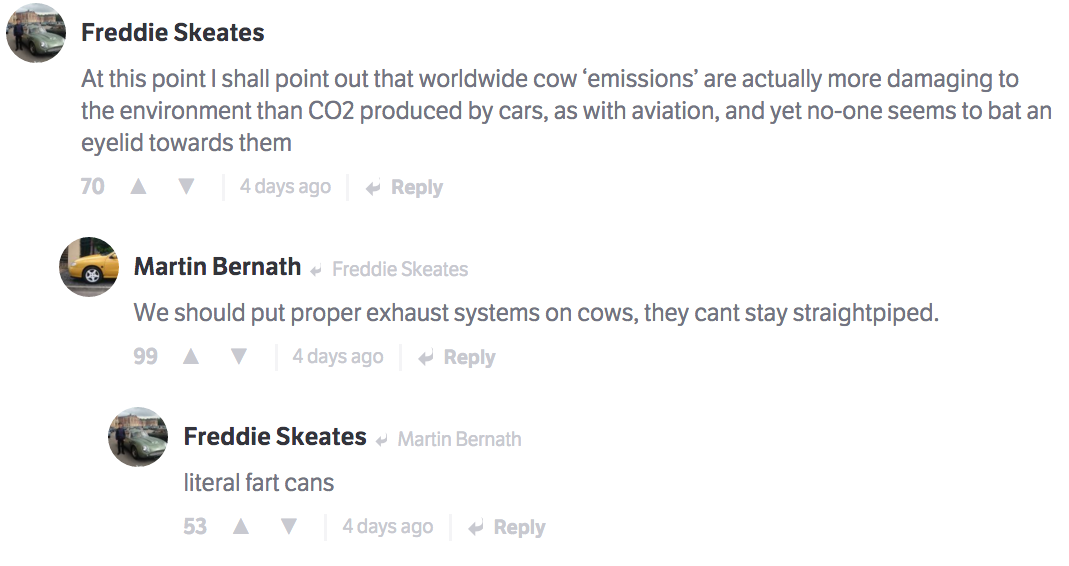
Task: Reply to the cow emissions comment
Action: click(405, 188)
